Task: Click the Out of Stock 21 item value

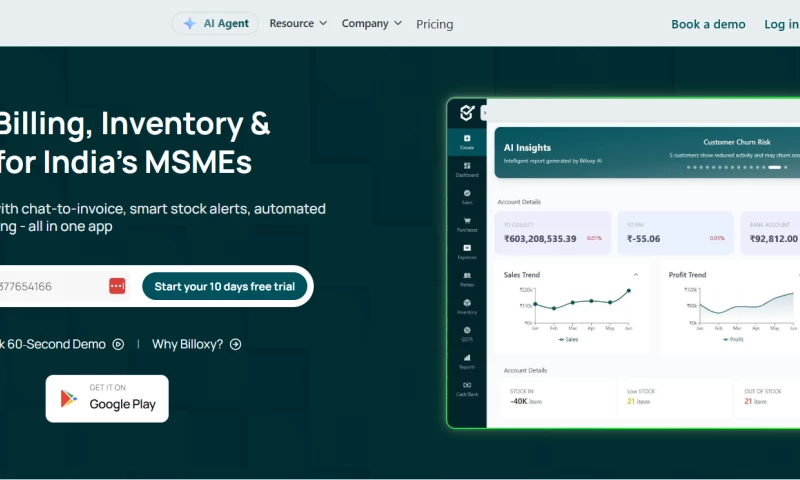Action: (755, 401)
